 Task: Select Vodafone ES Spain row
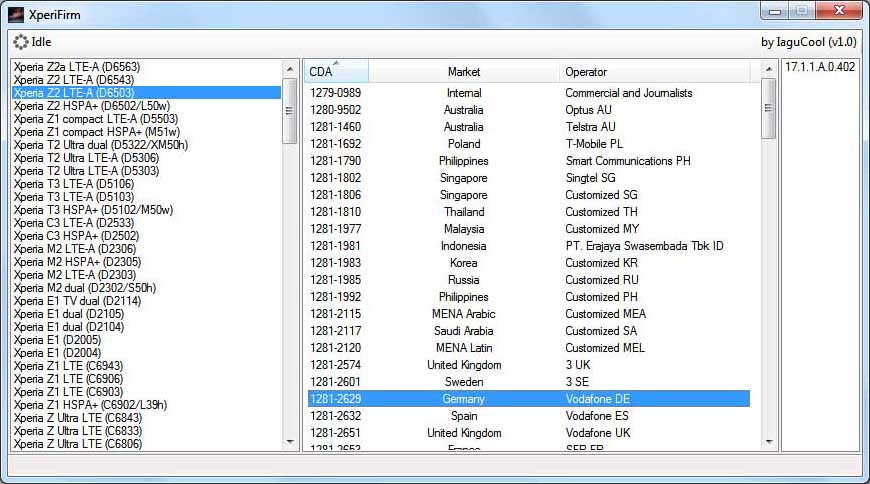pos(529,416)
